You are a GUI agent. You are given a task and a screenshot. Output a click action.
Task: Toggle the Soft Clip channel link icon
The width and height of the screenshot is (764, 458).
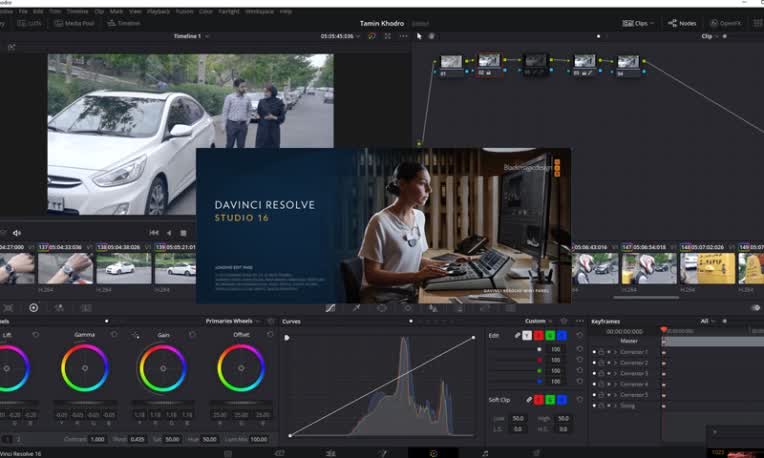point(529,400)
